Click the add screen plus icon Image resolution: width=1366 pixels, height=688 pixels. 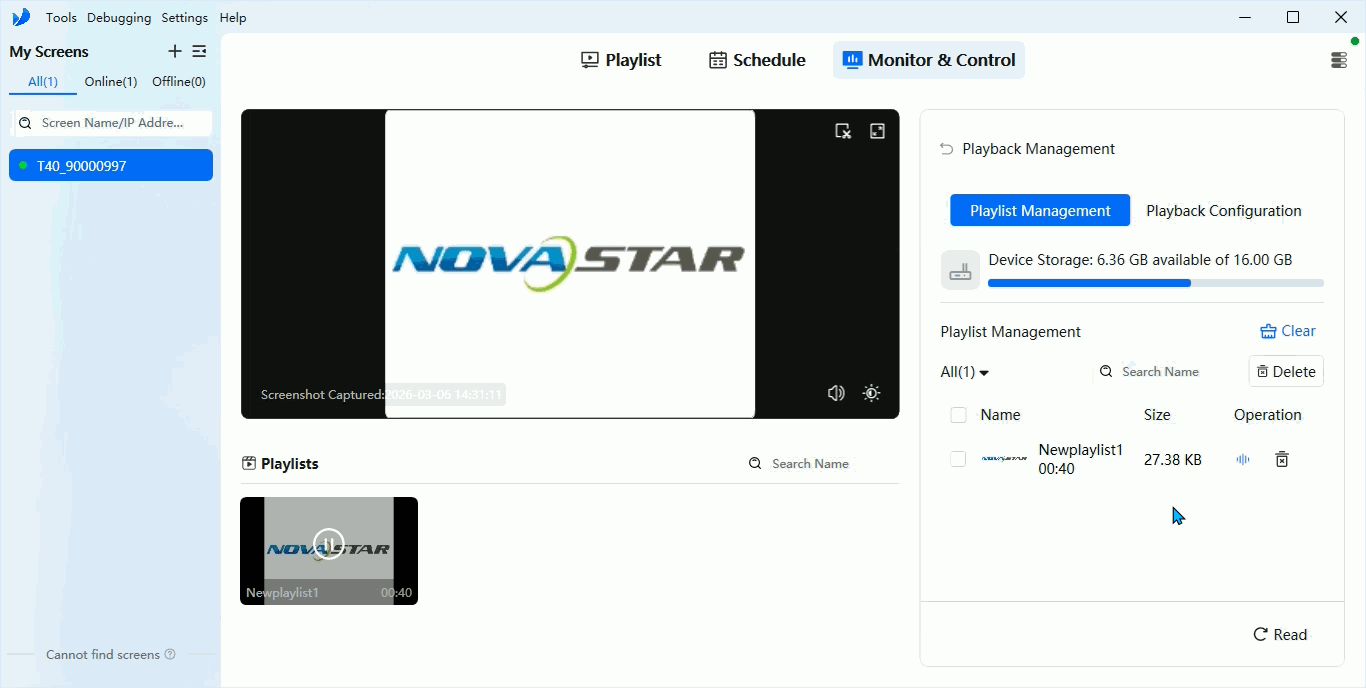175,51
